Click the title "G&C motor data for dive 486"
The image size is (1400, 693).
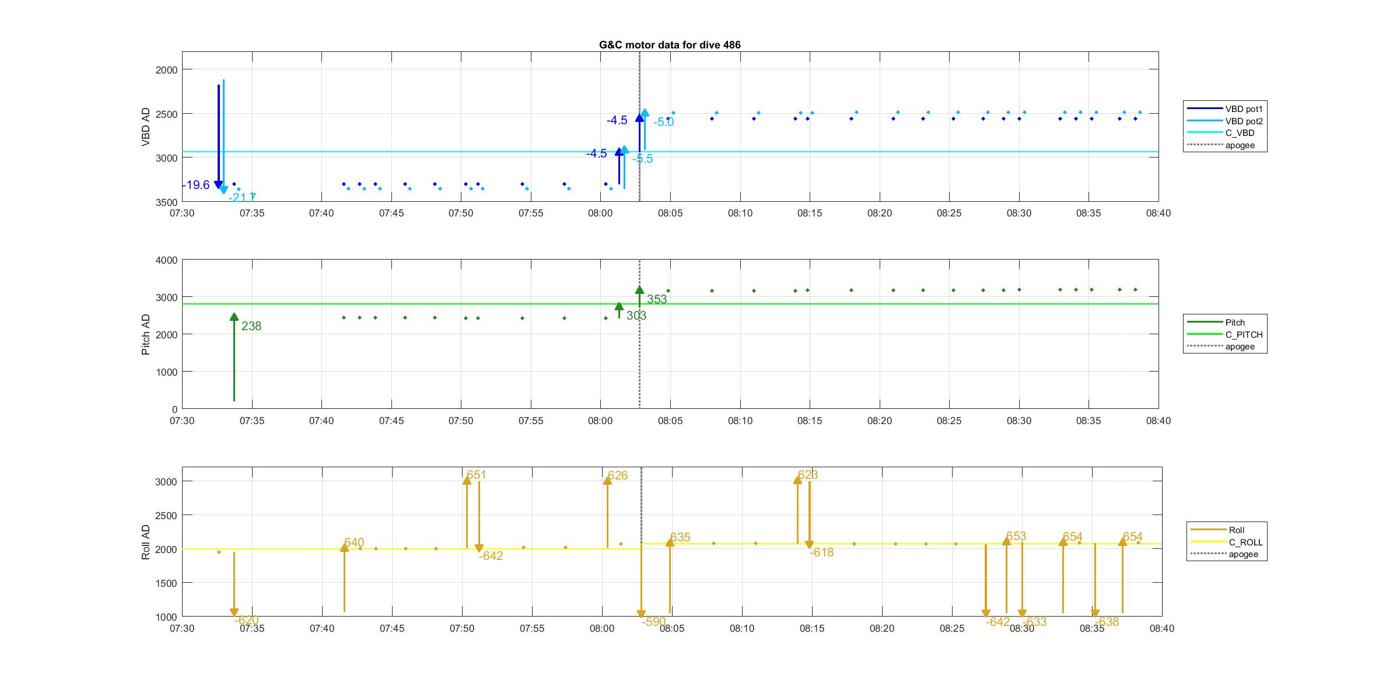tap(669, 45)
